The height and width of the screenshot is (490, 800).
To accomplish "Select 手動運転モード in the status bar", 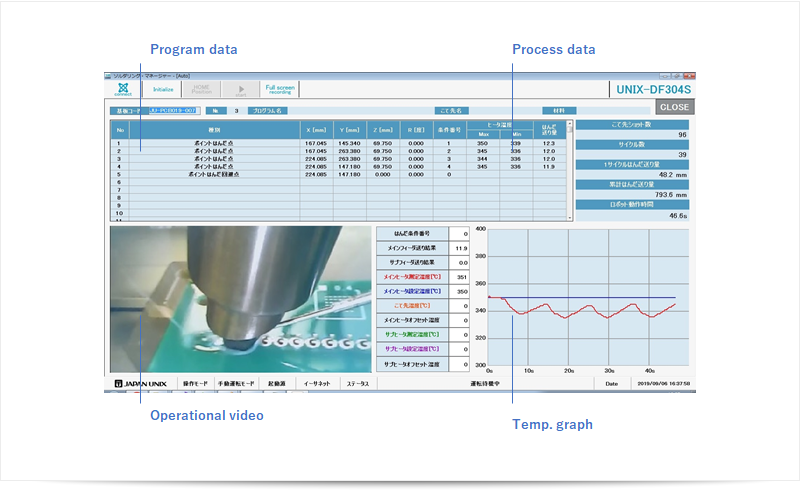I will point(236,383).
